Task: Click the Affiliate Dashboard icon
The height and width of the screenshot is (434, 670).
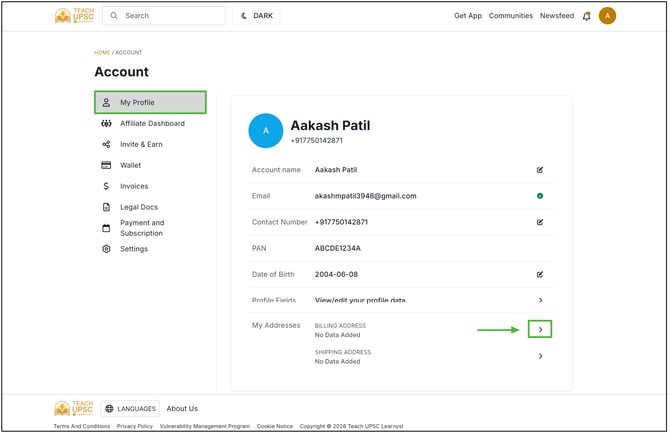Action: pos(106,124)
